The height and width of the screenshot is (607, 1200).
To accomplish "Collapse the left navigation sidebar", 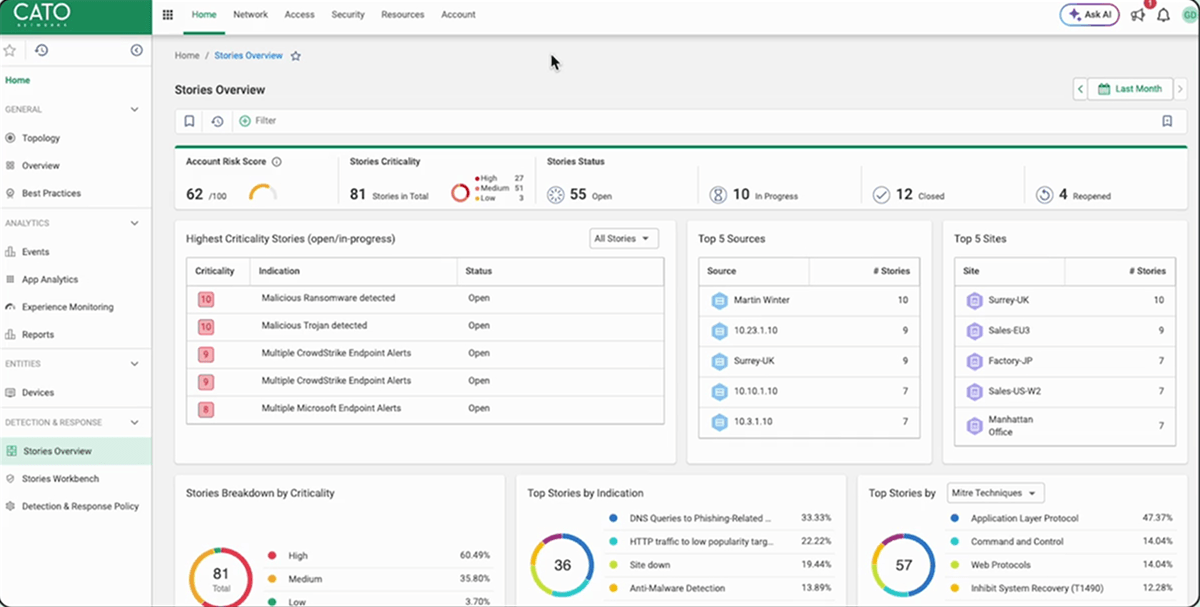I will tap(137, 50).
